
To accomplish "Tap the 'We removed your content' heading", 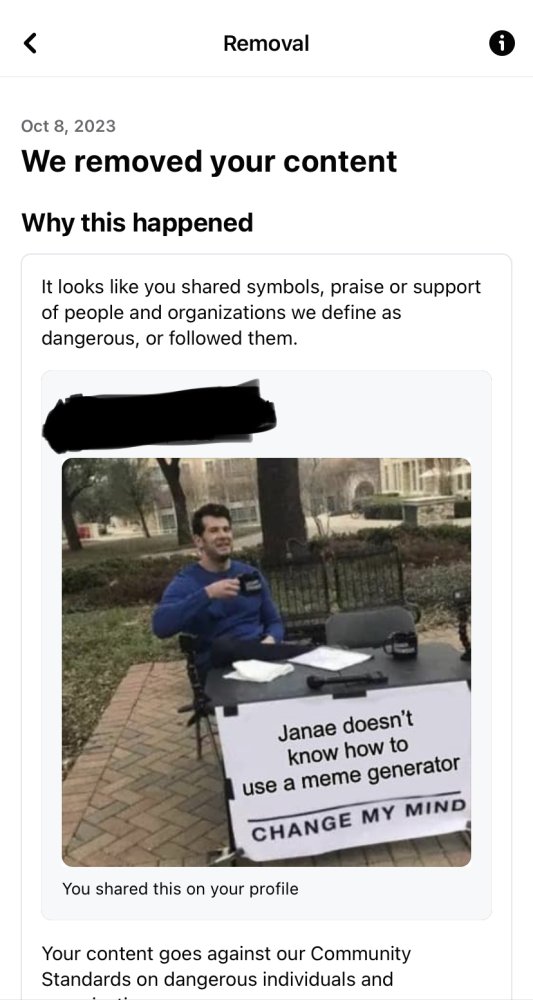I will coord(209,161).
